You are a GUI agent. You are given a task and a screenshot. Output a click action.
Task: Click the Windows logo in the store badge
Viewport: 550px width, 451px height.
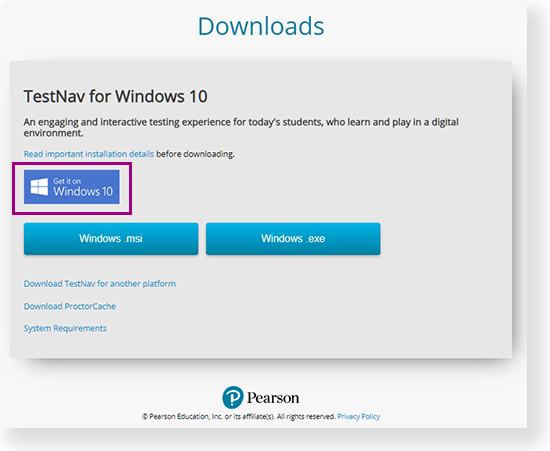(39, 187)
